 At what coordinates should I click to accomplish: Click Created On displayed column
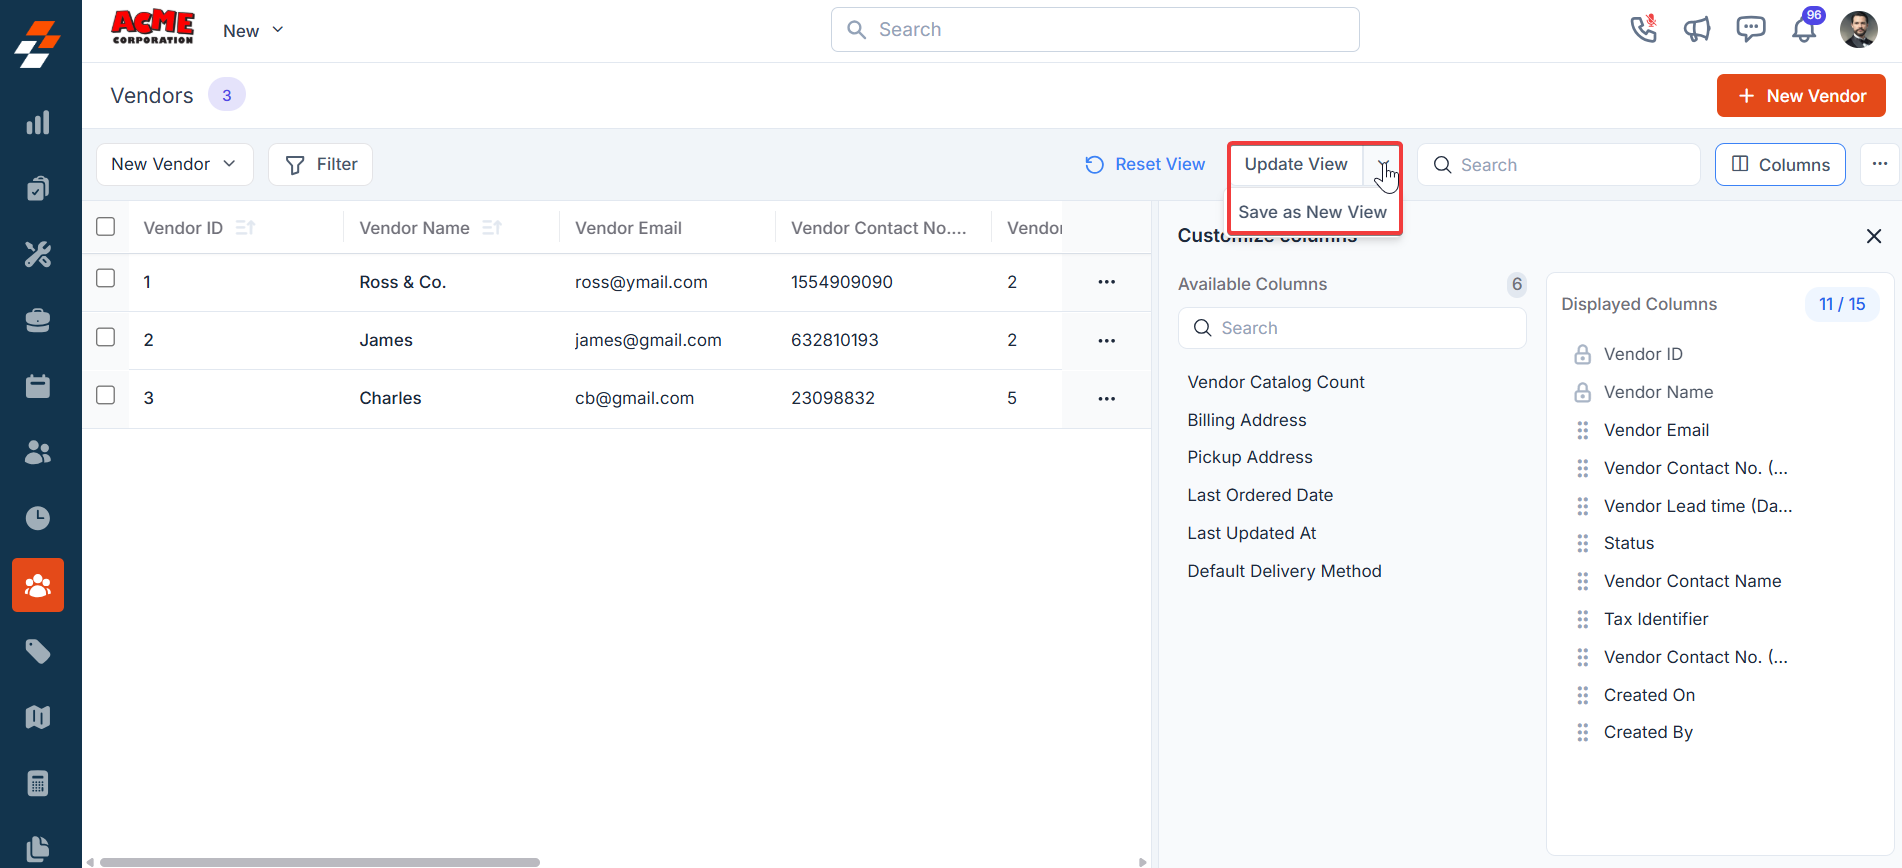(1650, 695)
